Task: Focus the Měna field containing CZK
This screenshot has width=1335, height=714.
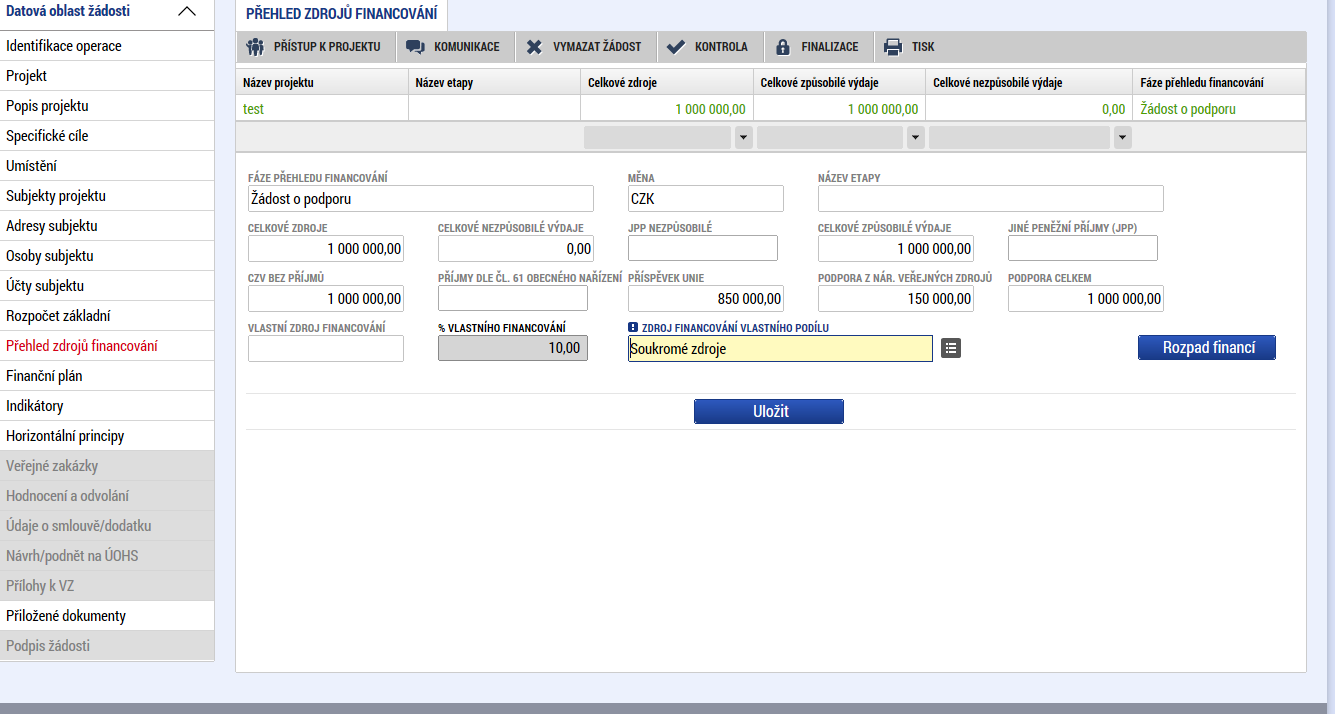Action: pos(706,198)
